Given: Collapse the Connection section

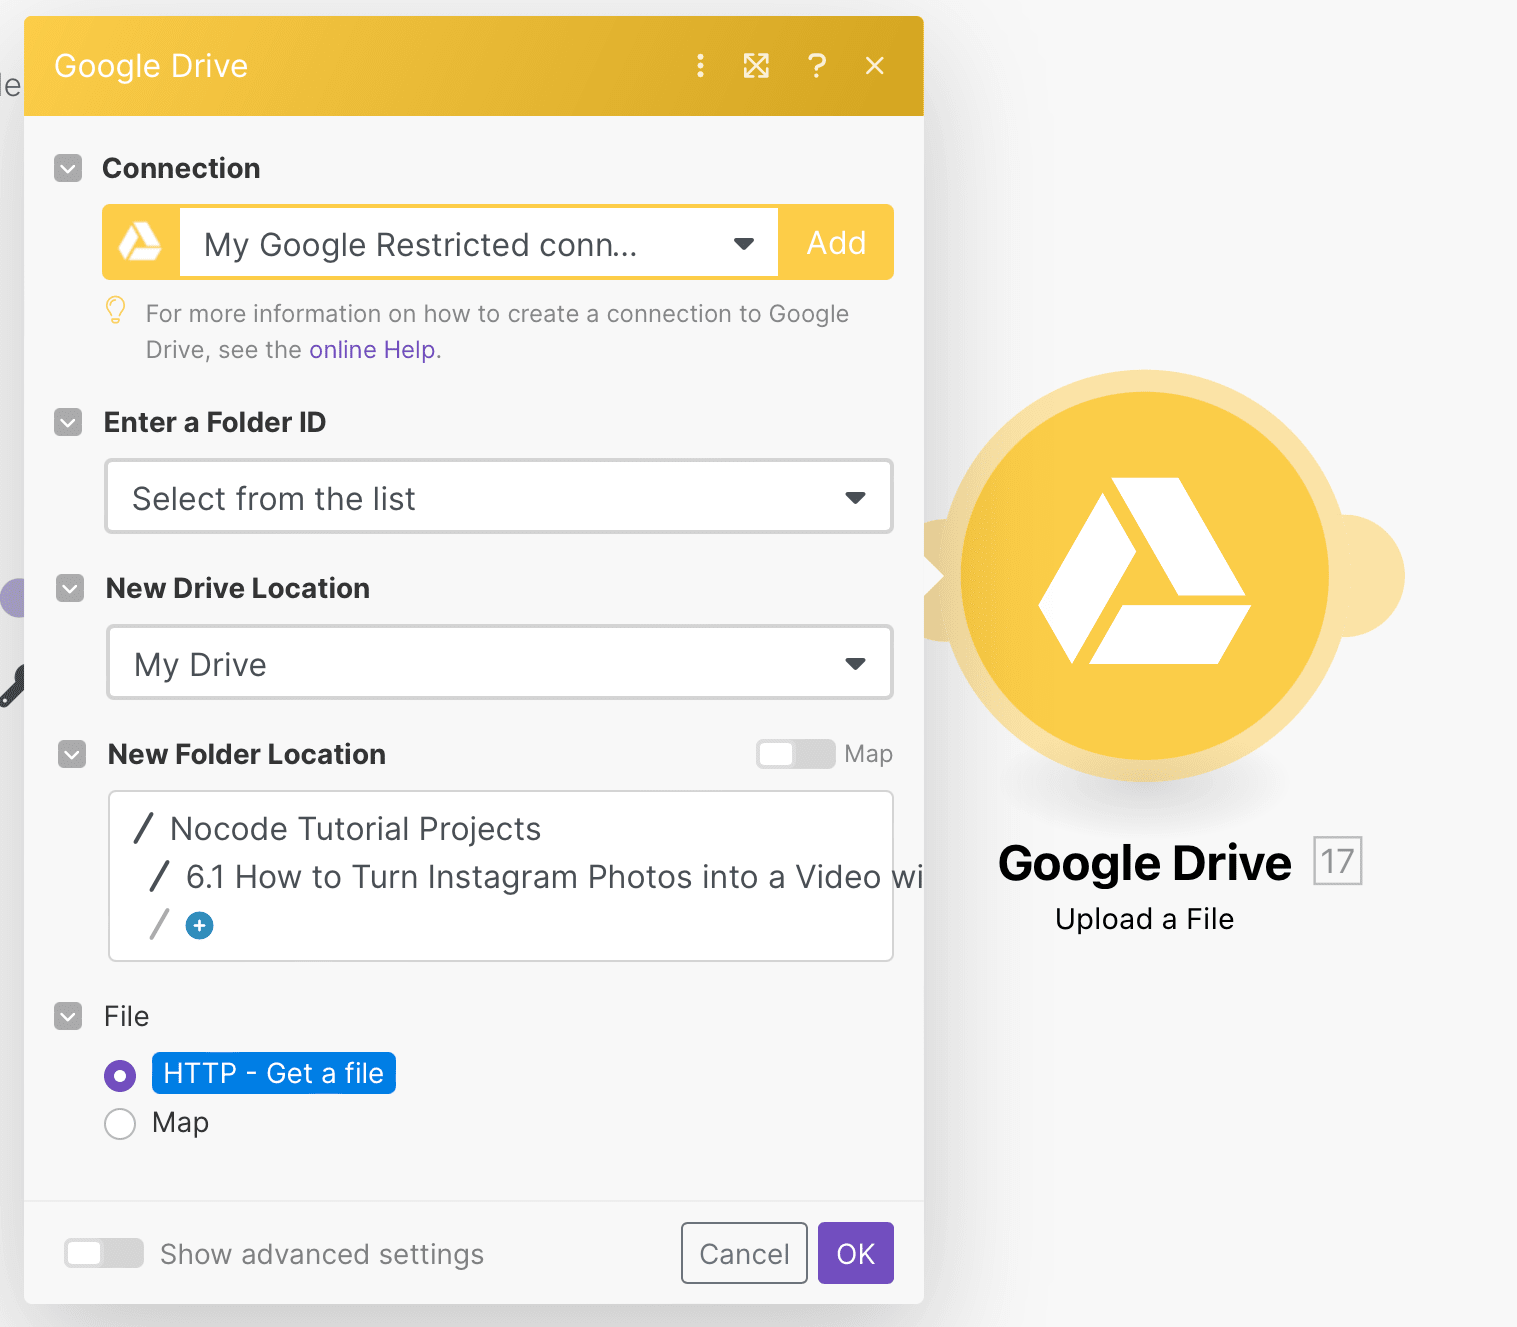Looking at the screenshot, I should pyautogui.click(x=67, y=168).
